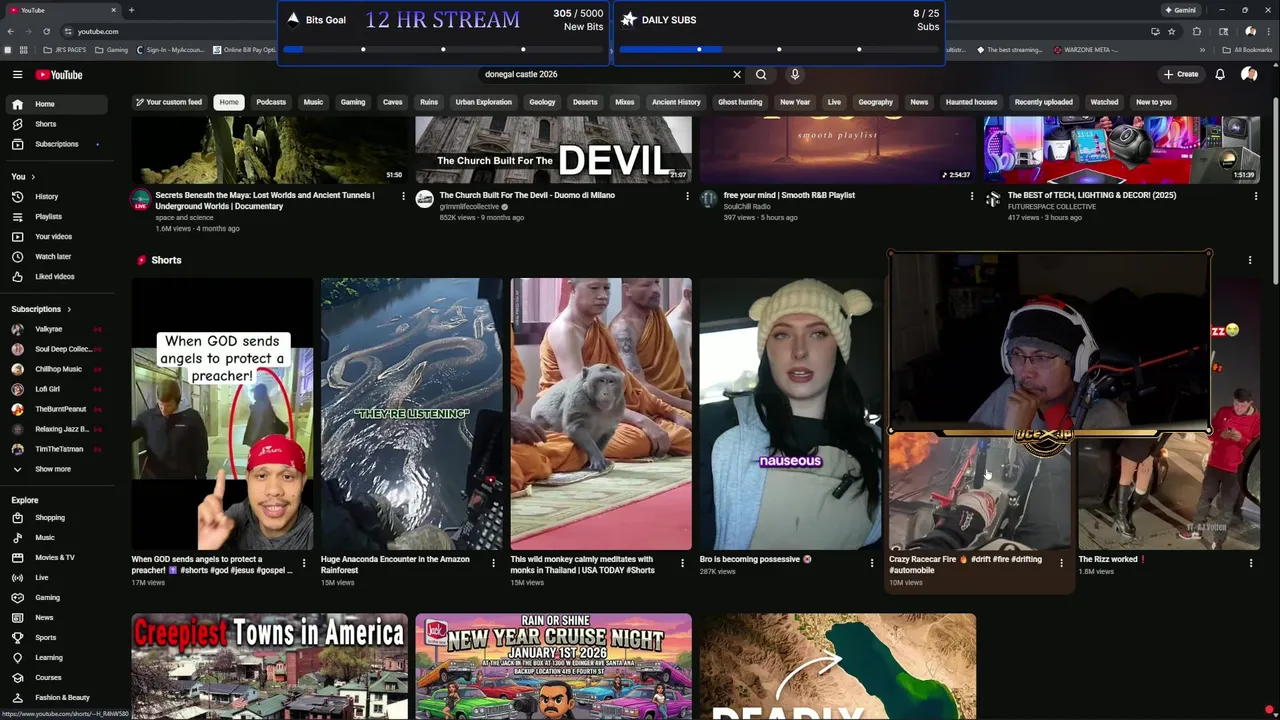
Task: Go to Home in sidebar
Action: pos(57,104)
